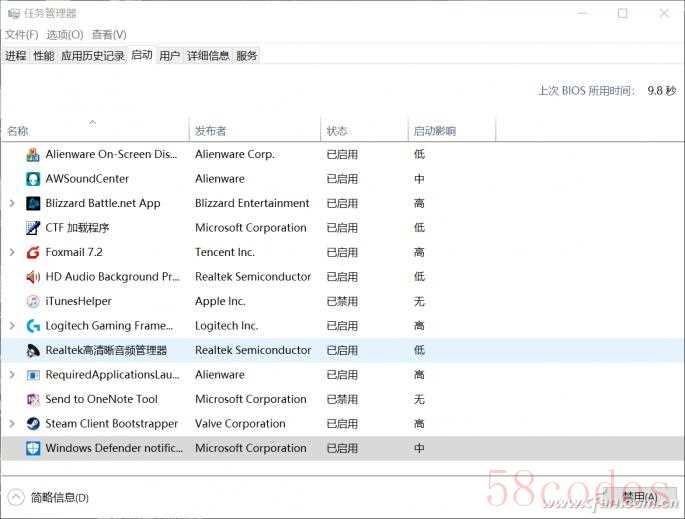Click the AWSoundCenter app icon
This screenshot has width=685, height=519.
coord(33,179)
